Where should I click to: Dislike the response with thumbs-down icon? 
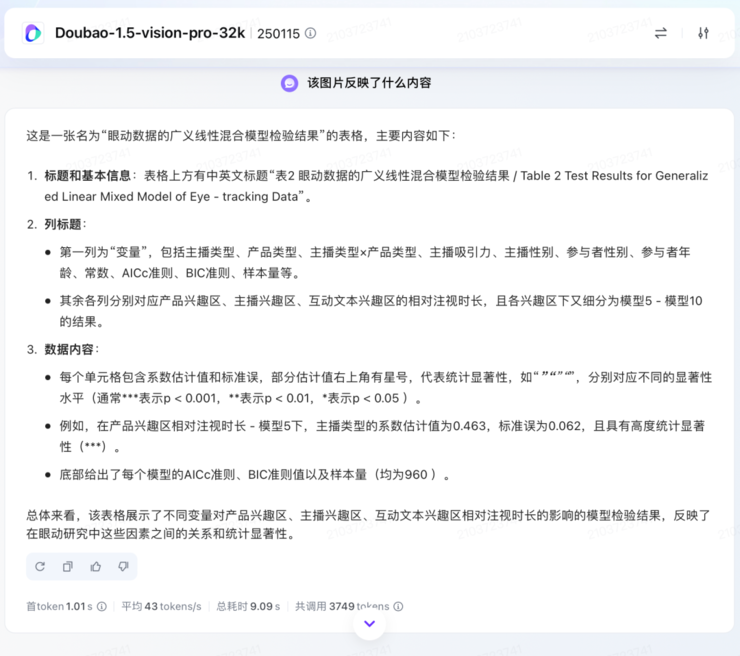click(123, 567)
